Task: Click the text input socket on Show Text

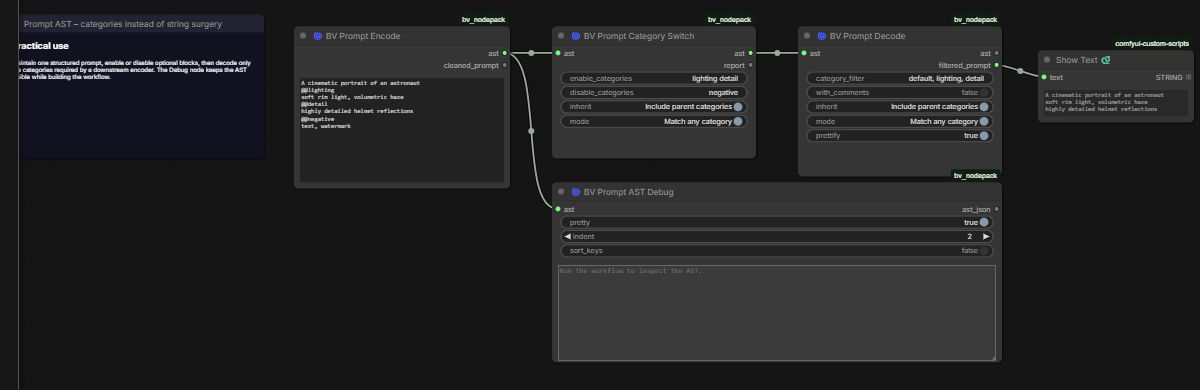Action: coord(1044,77)
